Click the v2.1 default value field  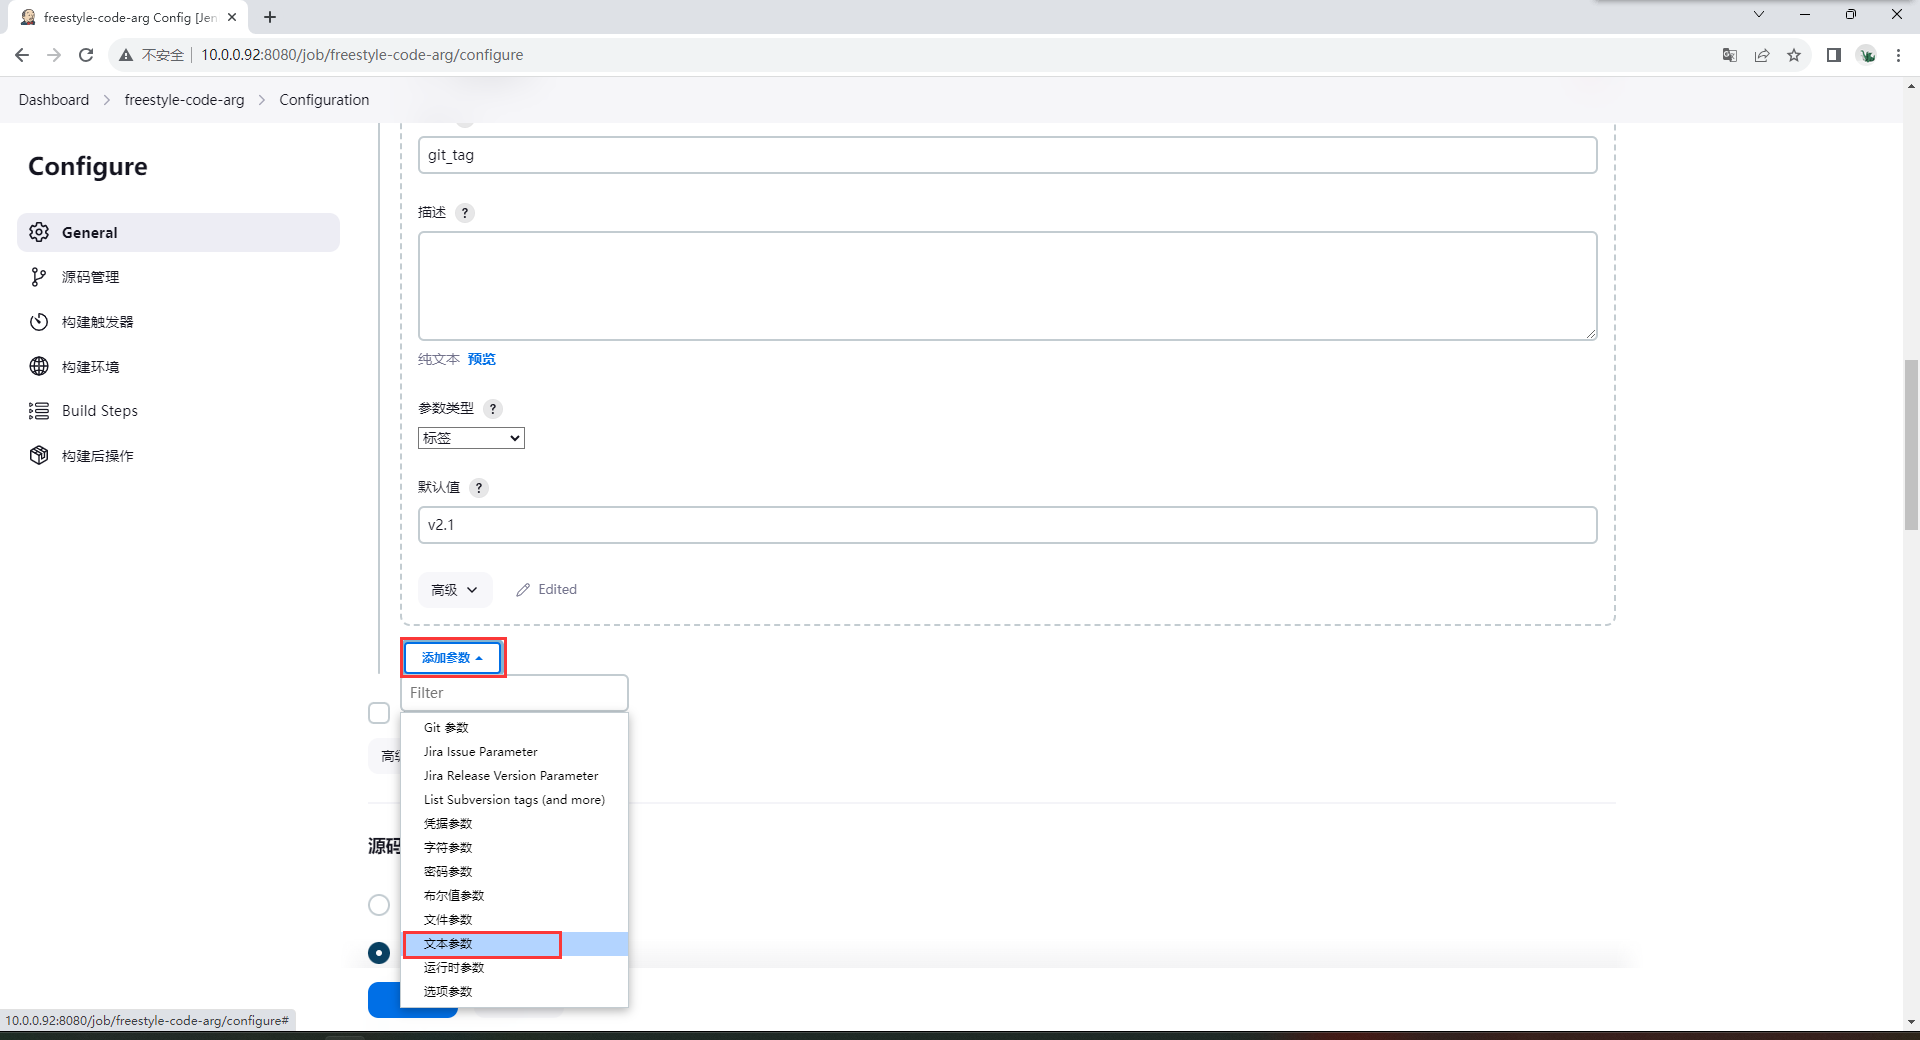click(1007, 525)
